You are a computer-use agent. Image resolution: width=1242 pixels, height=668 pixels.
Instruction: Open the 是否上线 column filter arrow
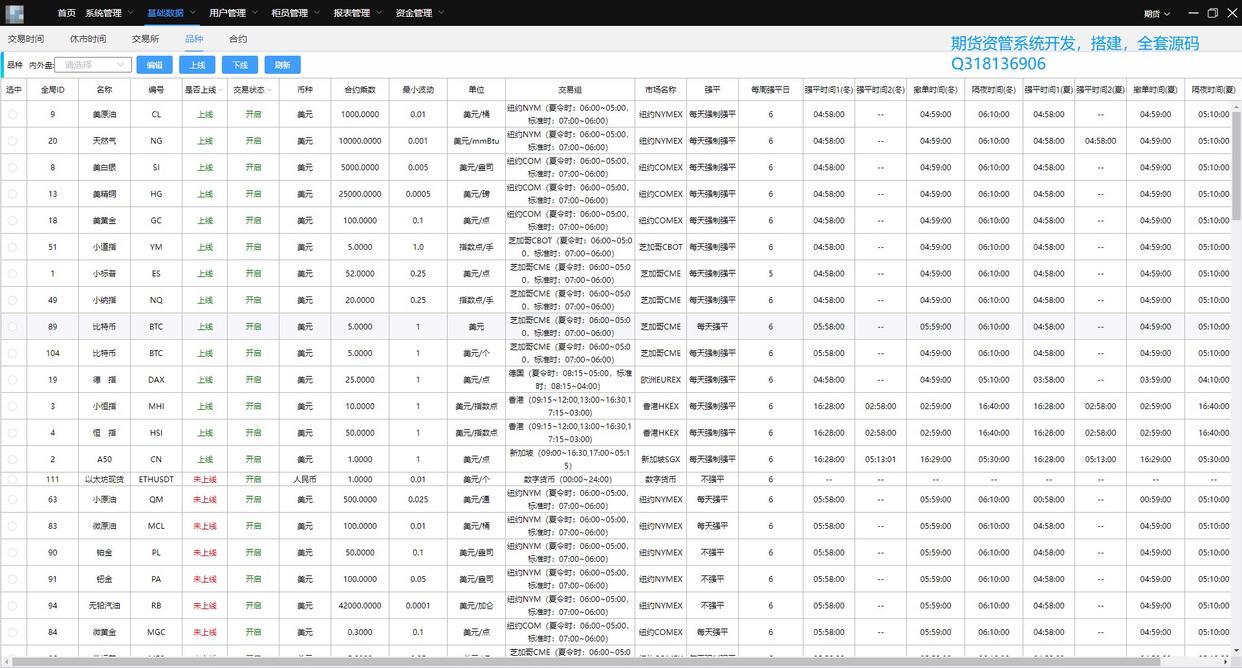(x=220, y=89)
